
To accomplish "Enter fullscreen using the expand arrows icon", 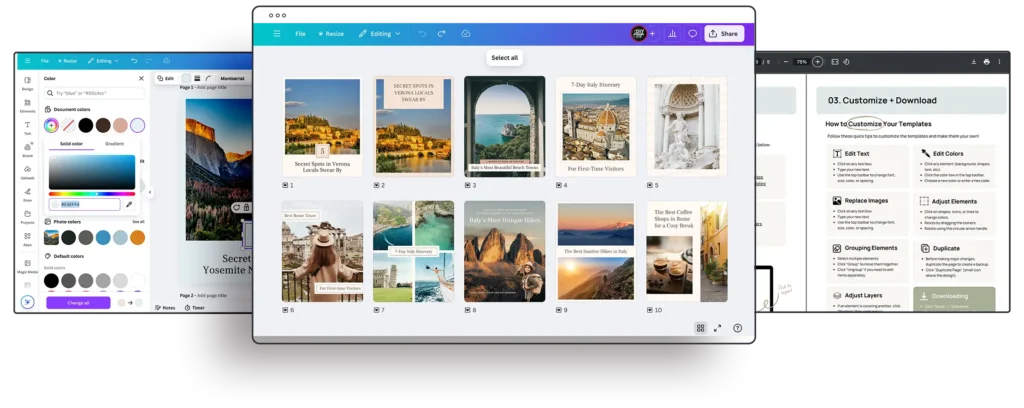I will click(x=717, y=327).
